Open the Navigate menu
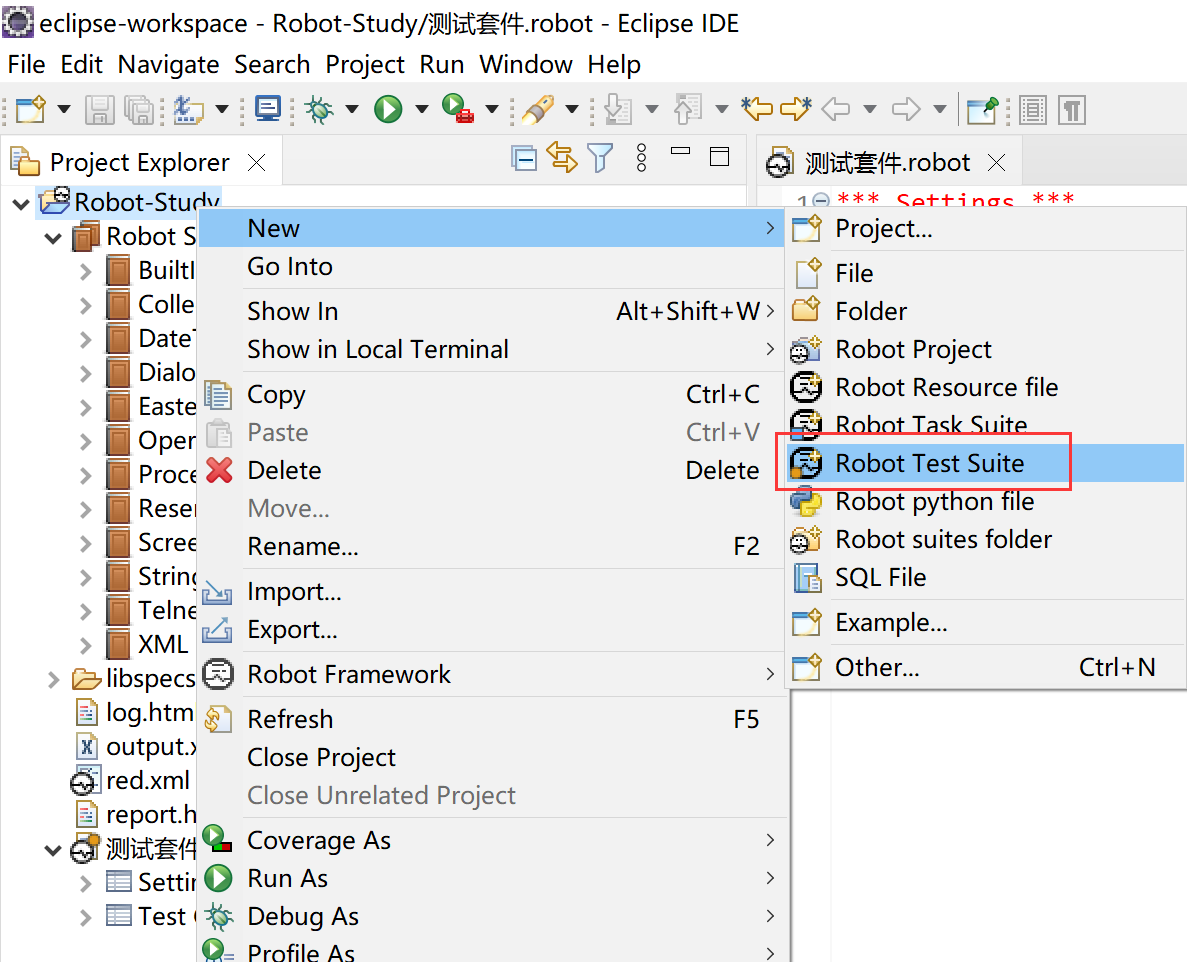The image size is (1187, 962). (x=168, y=64)
